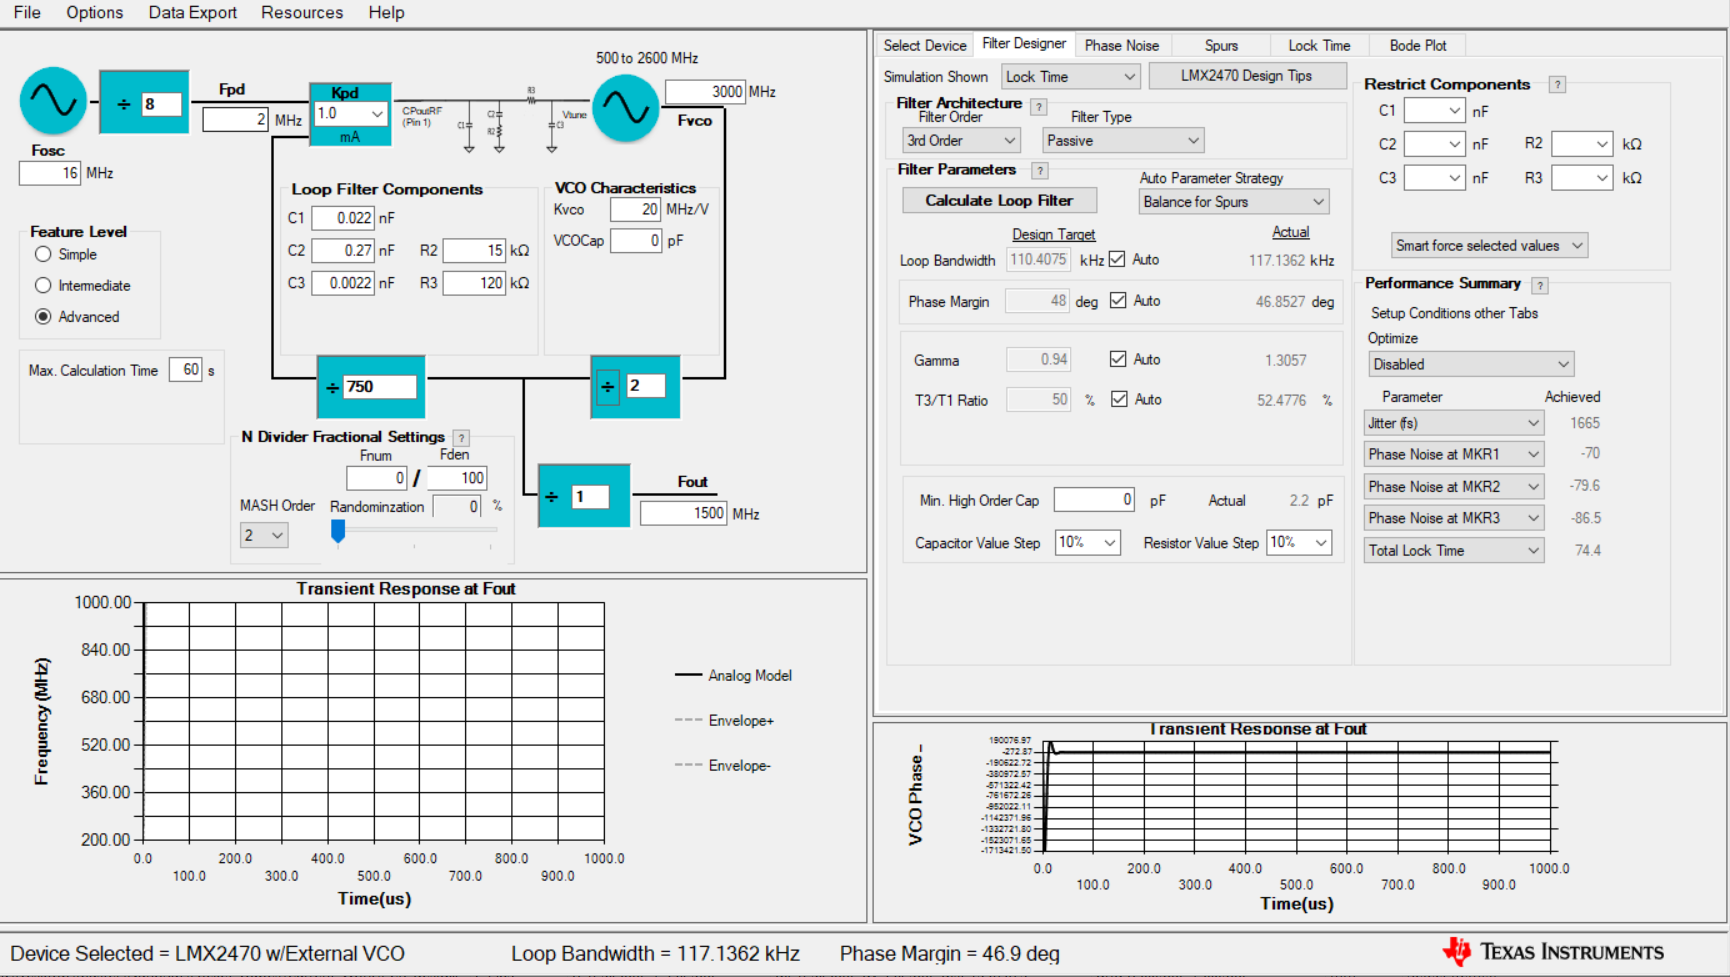Click the help icon next to Restrict Components
Image resolution: width=1730 pixels, height=977 pixels.
(x=1557, y=85)
